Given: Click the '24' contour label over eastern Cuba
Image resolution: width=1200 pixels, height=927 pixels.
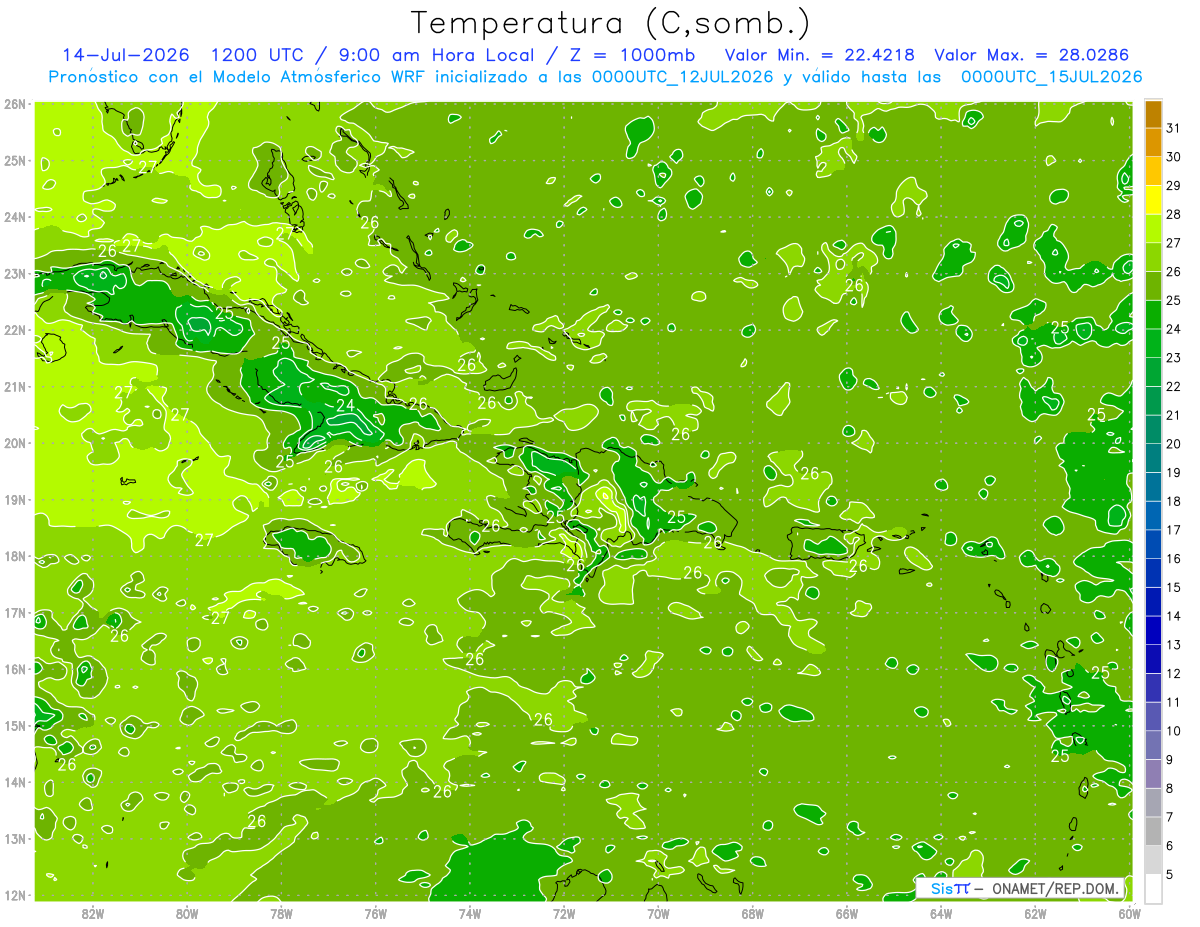Looking at the screenshot, I should 346,405.
